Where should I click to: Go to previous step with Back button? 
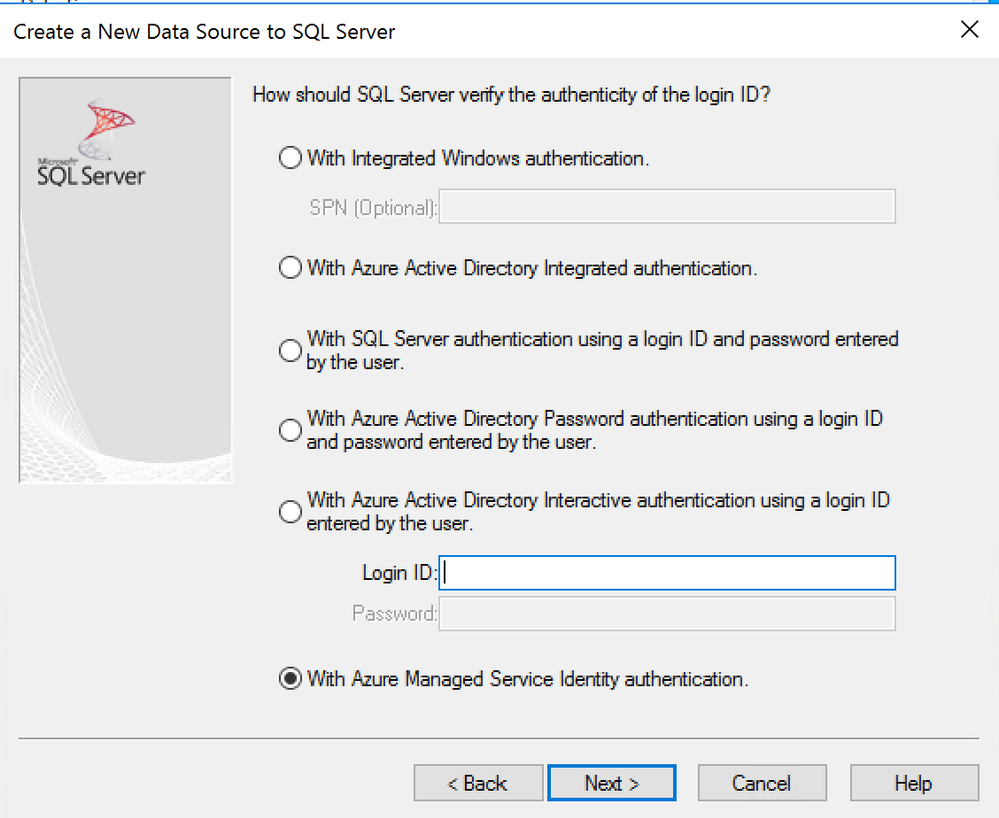click(478, 783)
